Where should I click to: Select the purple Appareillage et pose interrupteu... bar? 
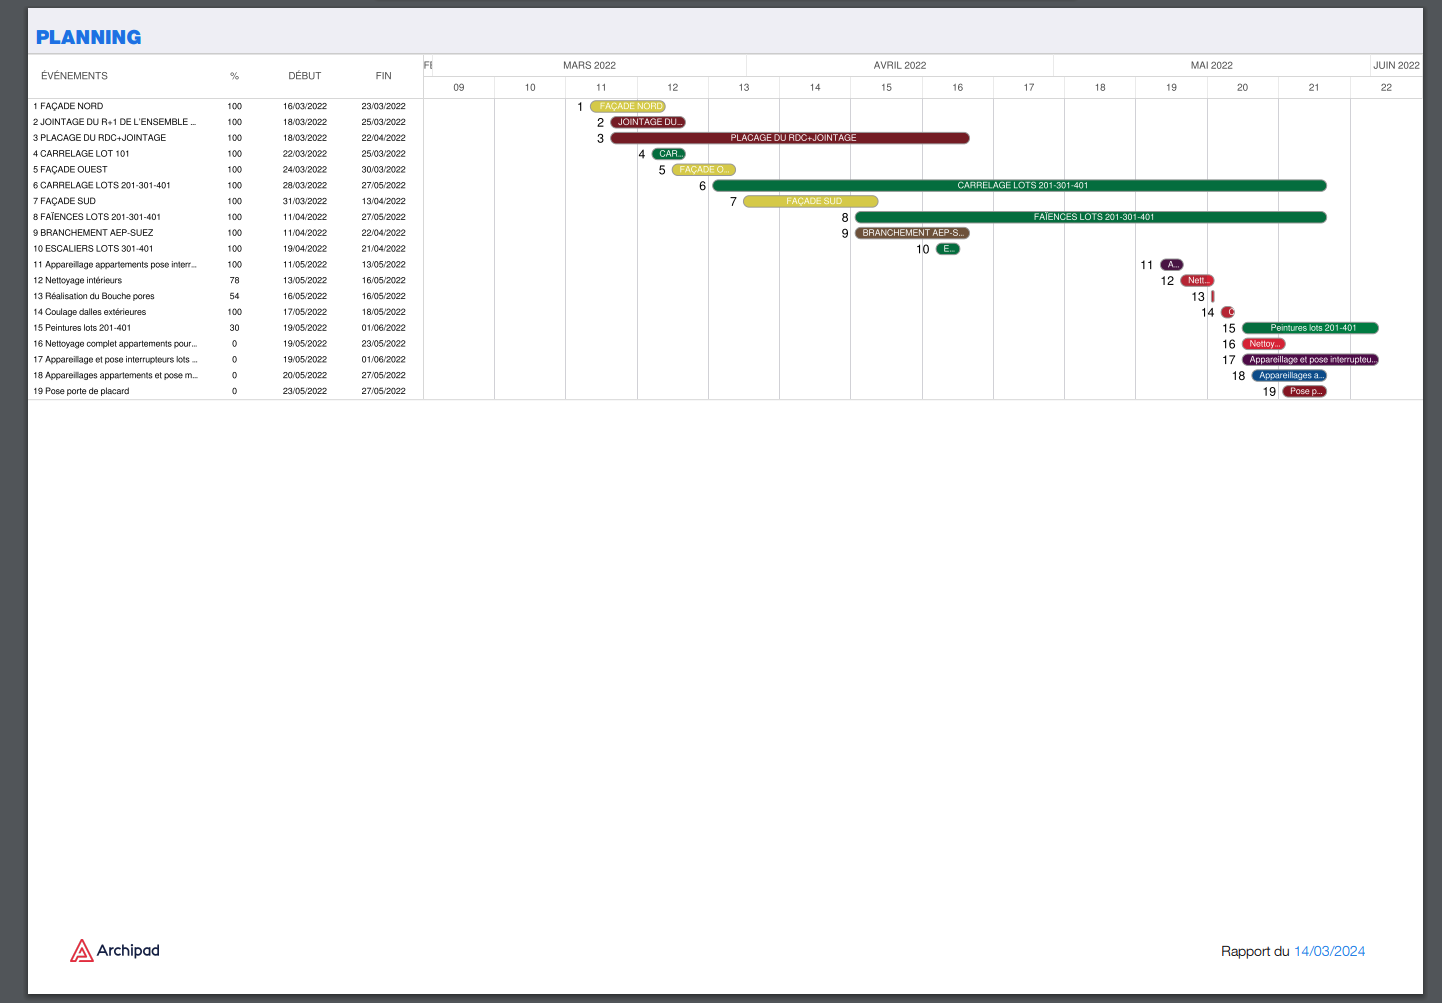(x=1311, y=360)
